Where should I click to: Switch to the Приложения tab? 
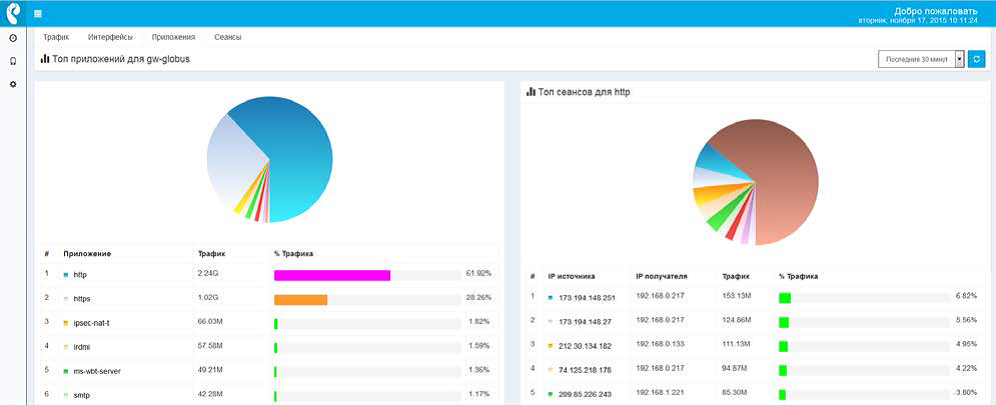[173, 37]
